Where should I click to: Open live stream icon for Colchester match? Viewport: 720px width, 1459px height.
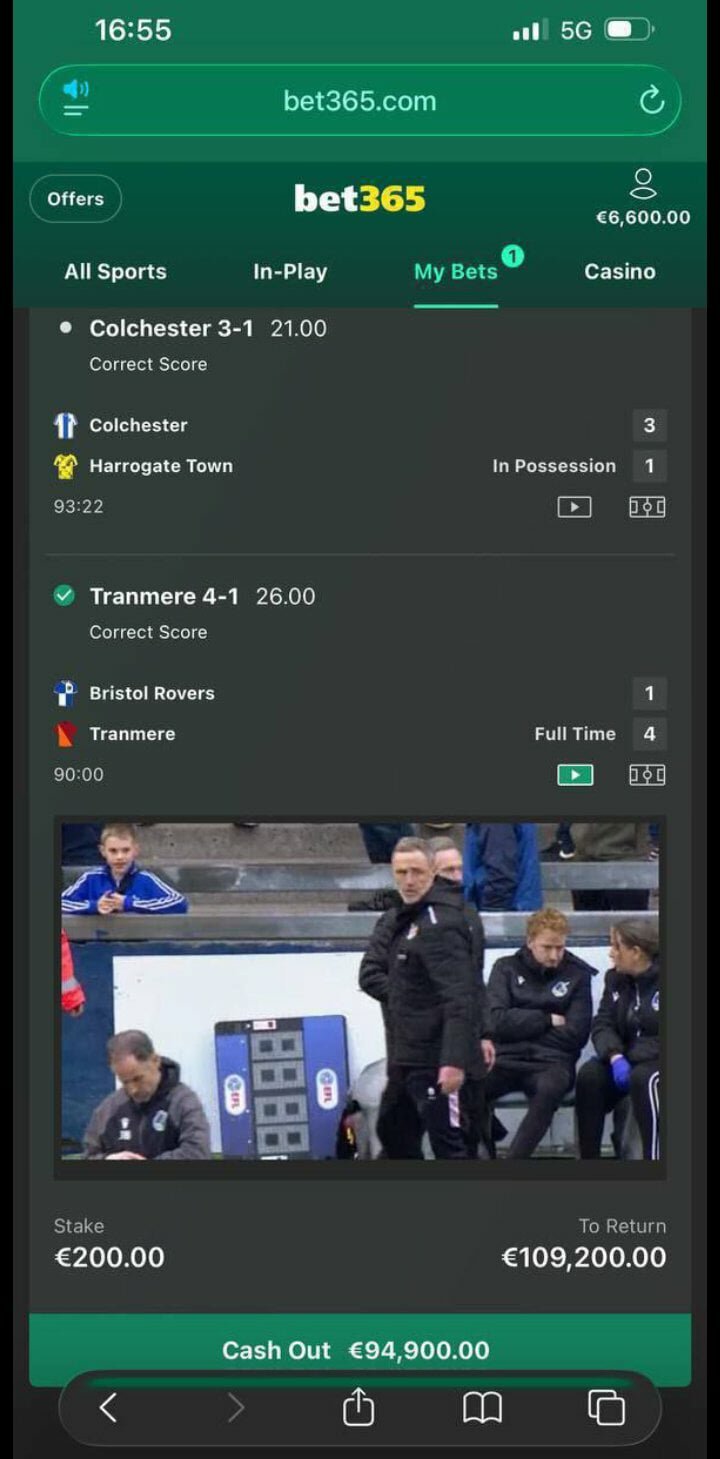(x=574, y=507)
